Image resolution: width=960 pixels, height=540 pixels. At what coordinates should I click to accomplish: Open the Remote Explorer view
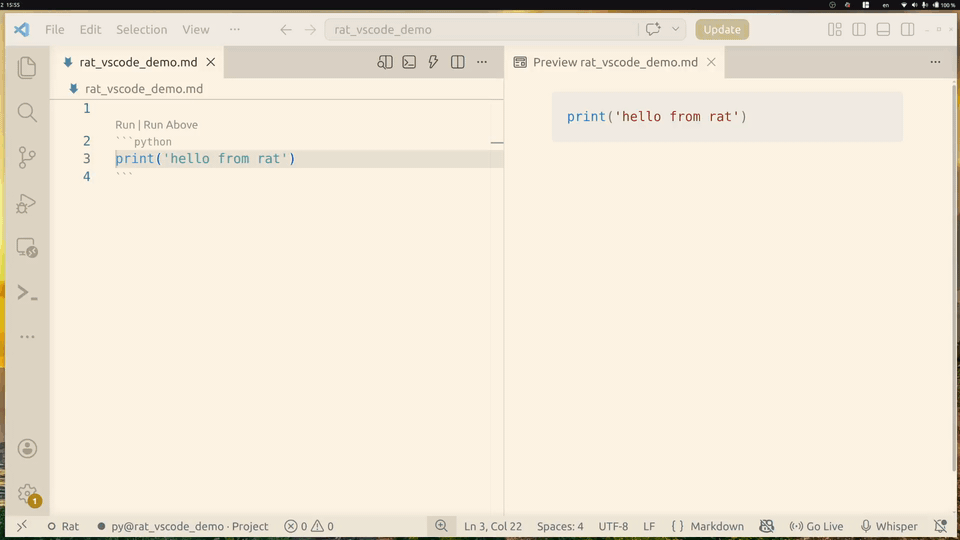[x=27, y=248]
